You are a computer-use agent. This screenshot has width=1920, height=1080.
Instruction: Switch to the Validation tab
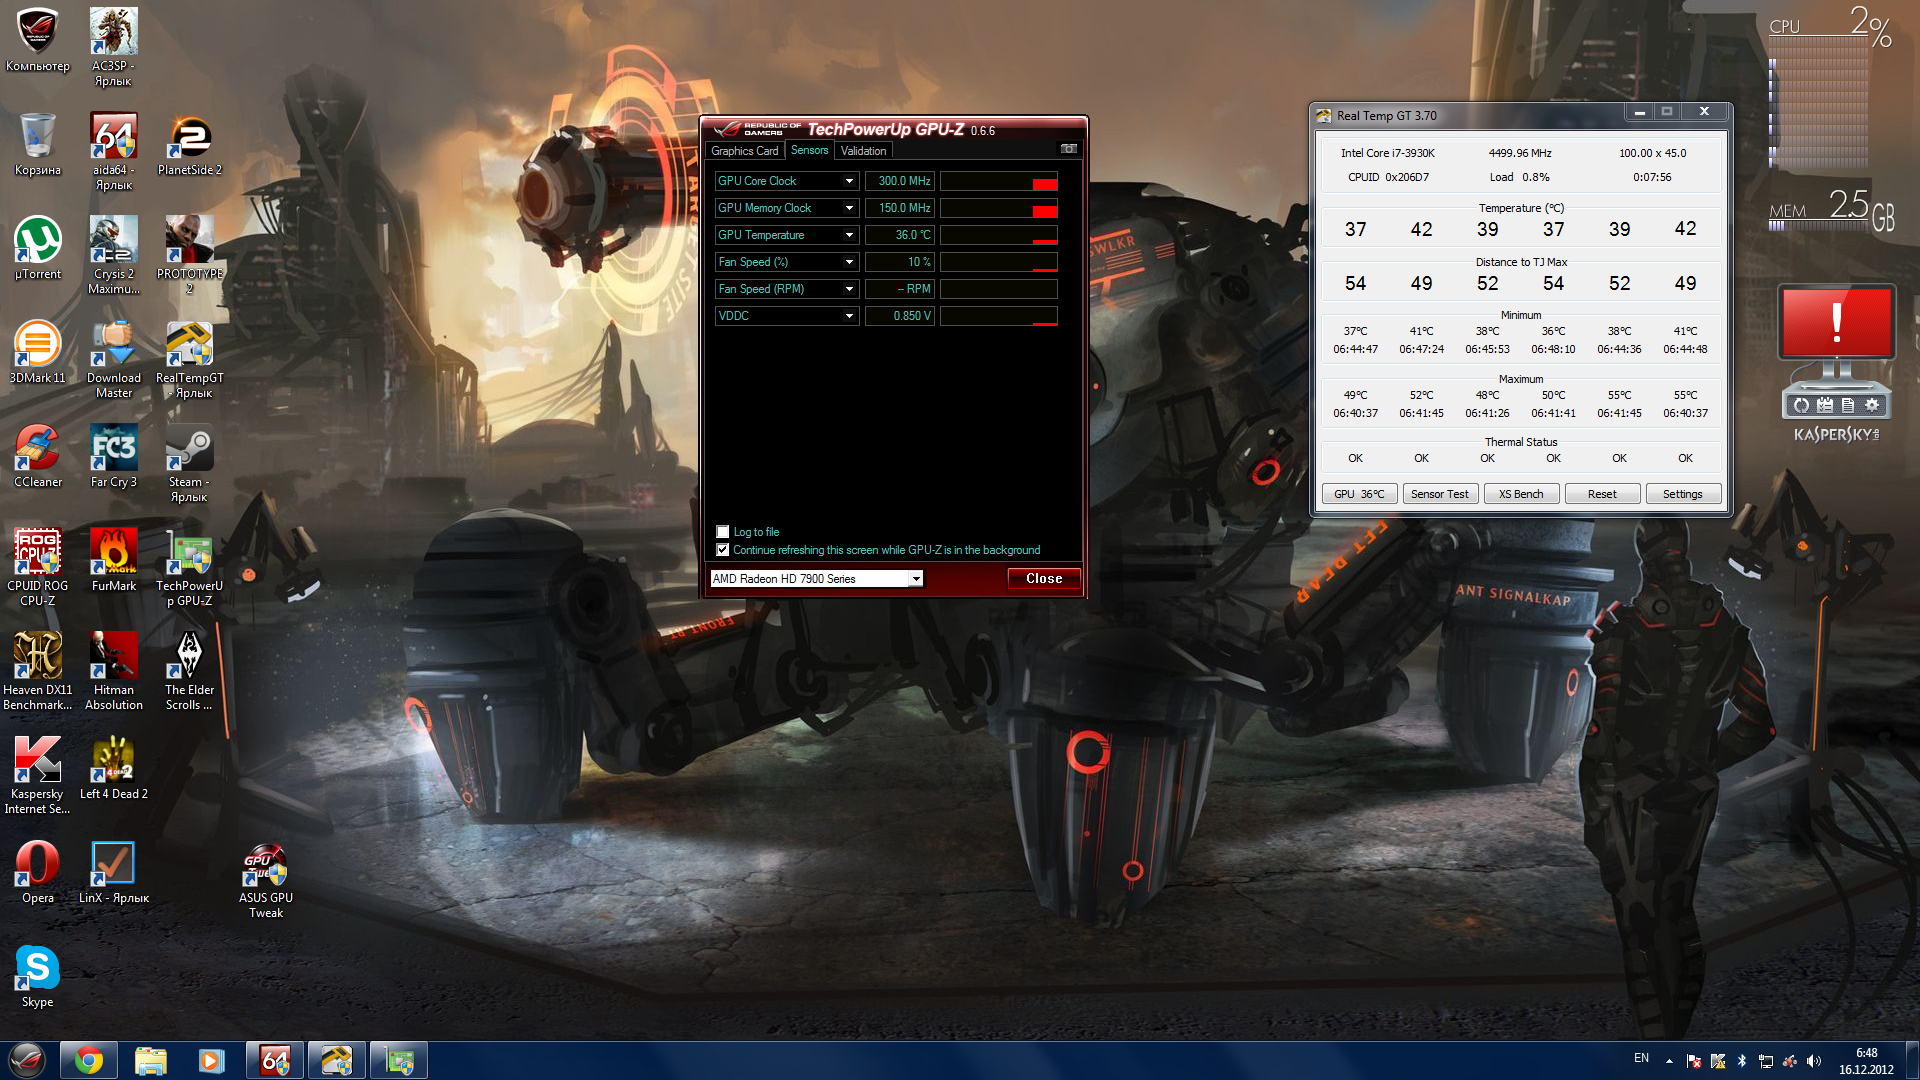(863, 151)
